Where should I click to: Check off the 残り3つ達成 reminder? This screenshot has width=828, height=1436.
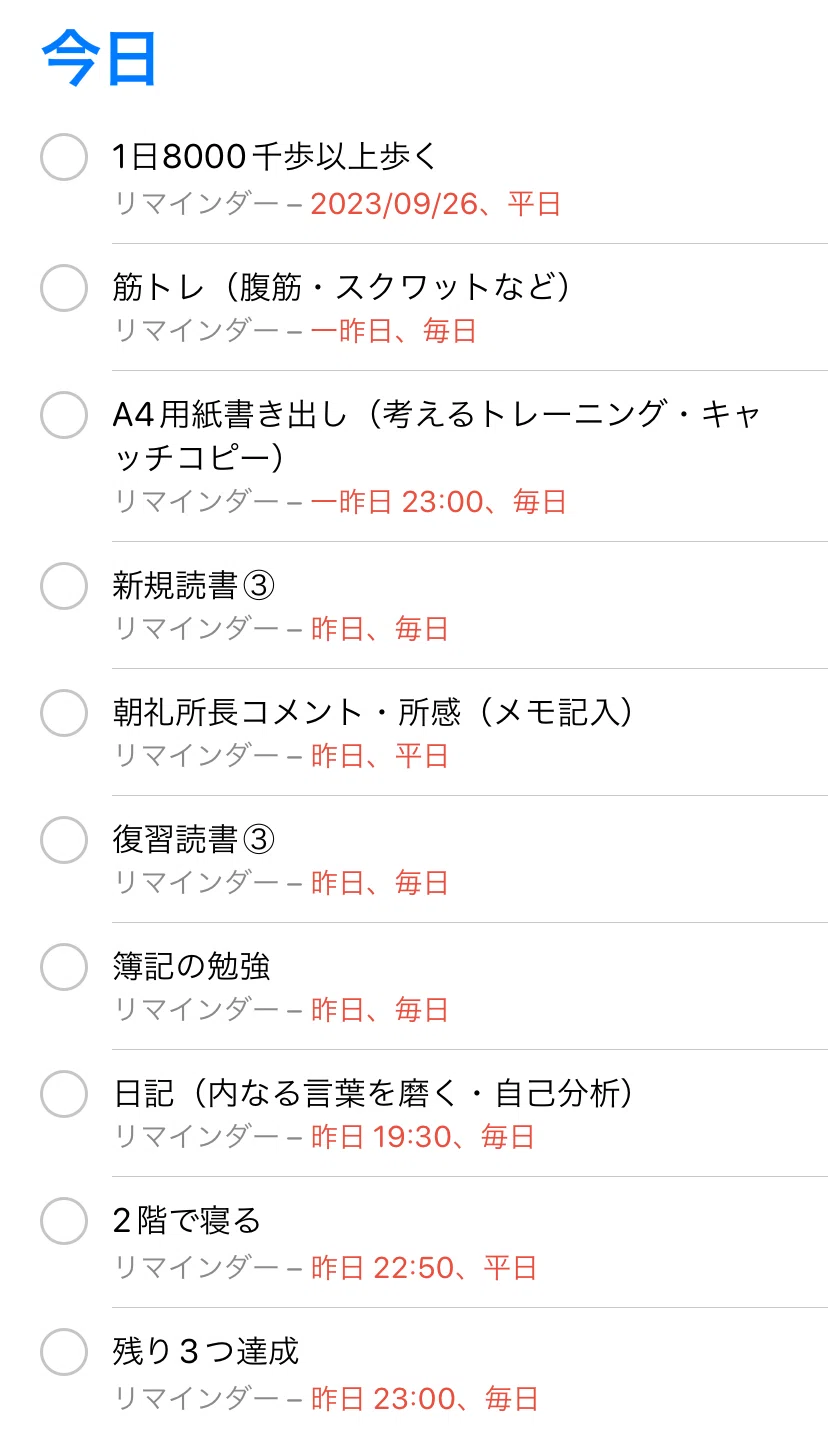click(64, 1352)
